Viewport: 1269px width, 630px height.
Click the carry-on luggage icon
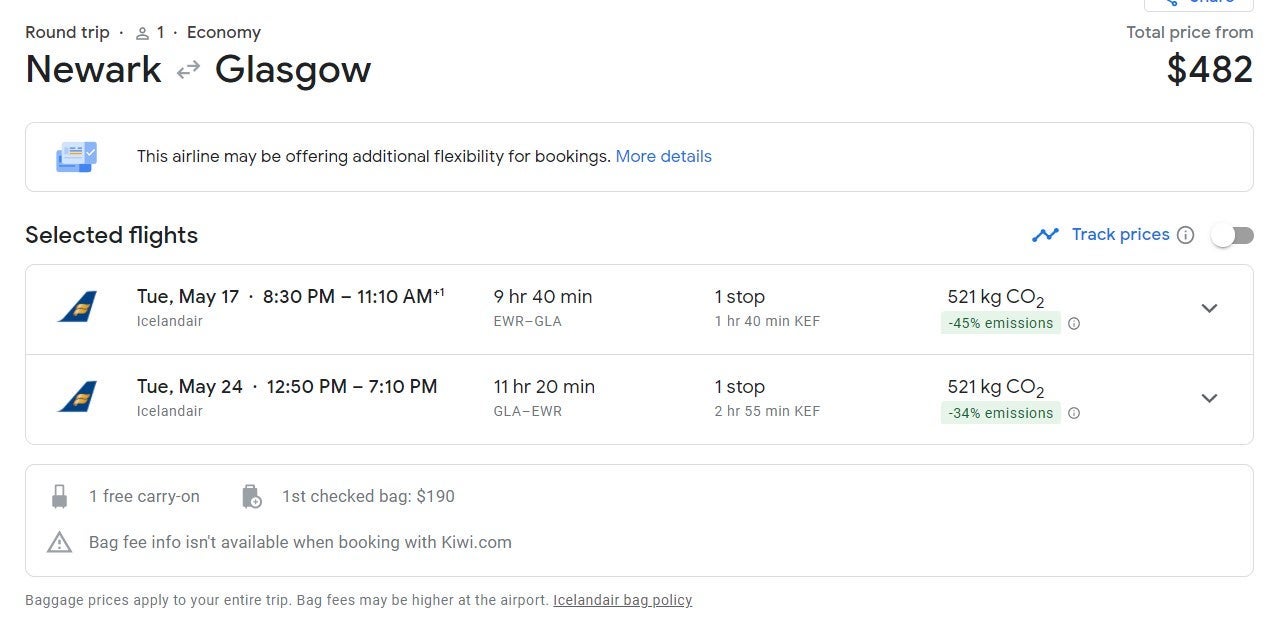point(60,496)
